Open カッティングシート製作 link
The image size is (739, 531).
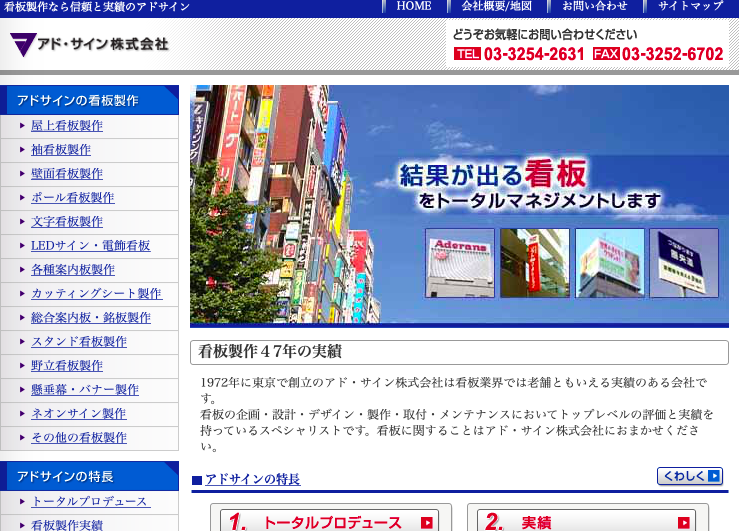[97, 294]
